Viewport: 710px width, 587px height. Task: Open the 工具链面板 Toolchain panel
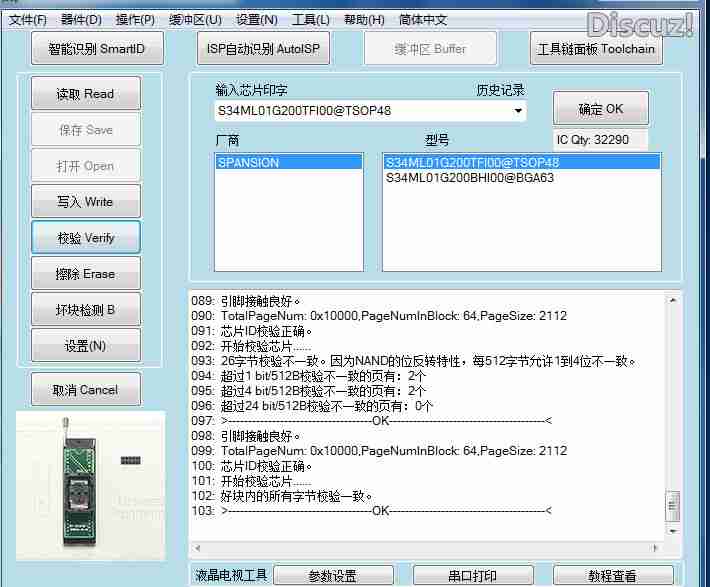pyautogui.click(x=596, y=48)
